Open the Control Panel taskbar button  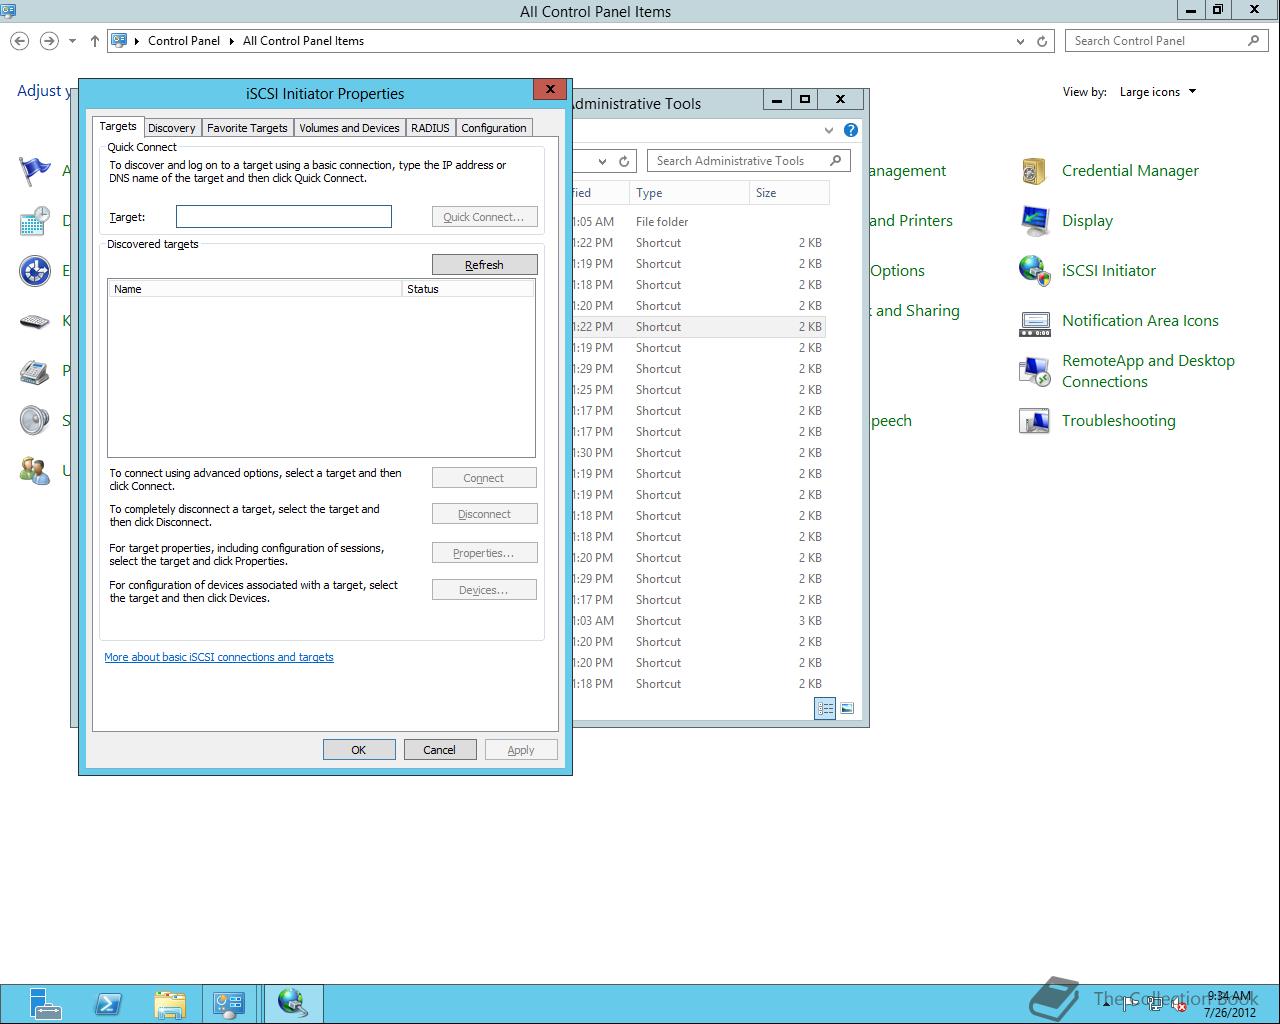tap(229, 1003)
